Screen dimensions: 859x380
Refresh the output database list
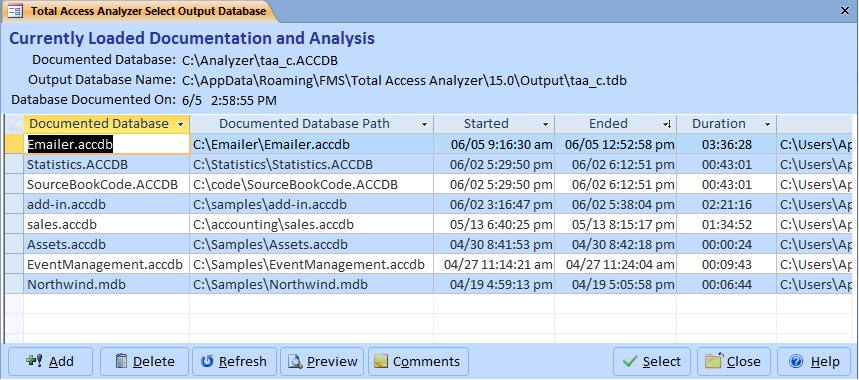pyautogui.click(x=234, y=361)
